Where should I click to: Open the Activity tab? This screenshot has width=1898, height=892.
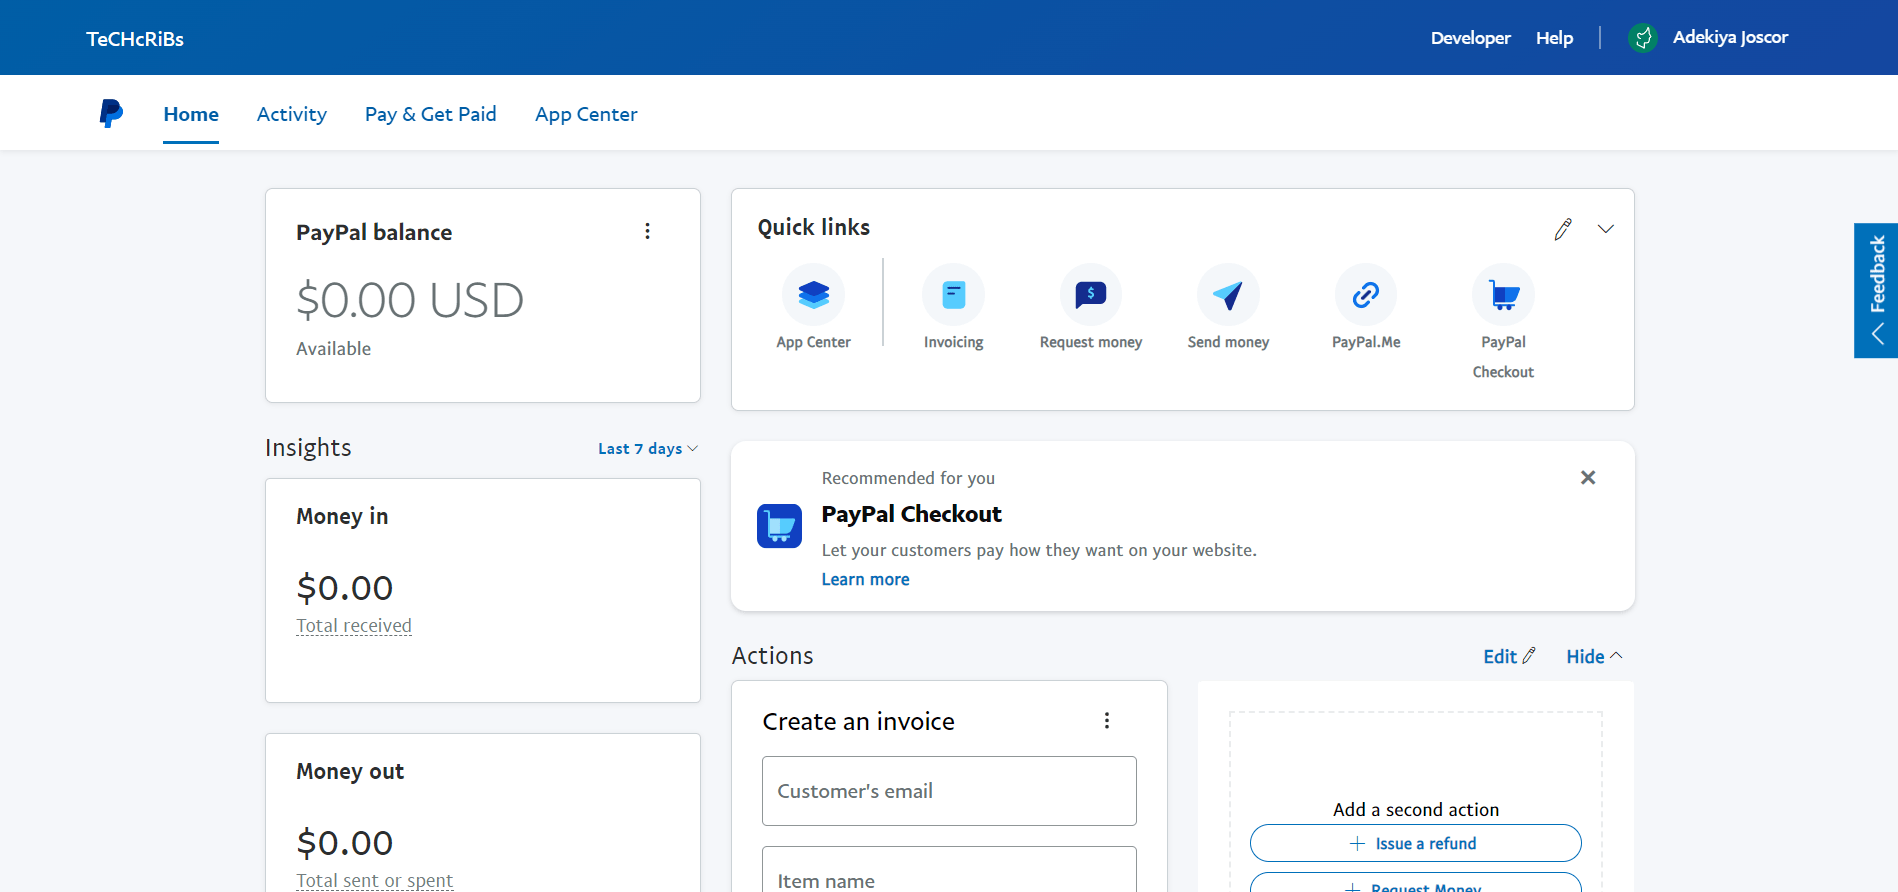point(291,114)
